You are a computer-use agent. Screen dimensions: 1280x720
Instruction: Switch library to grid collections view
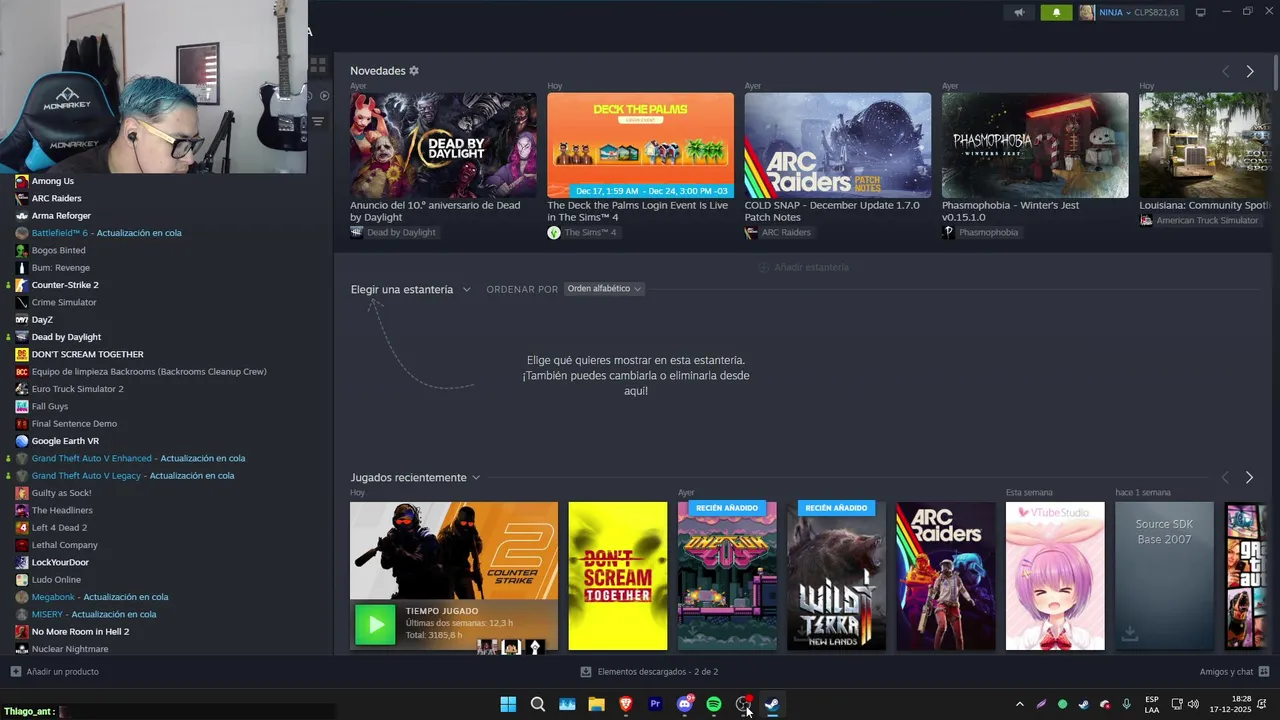318,66
